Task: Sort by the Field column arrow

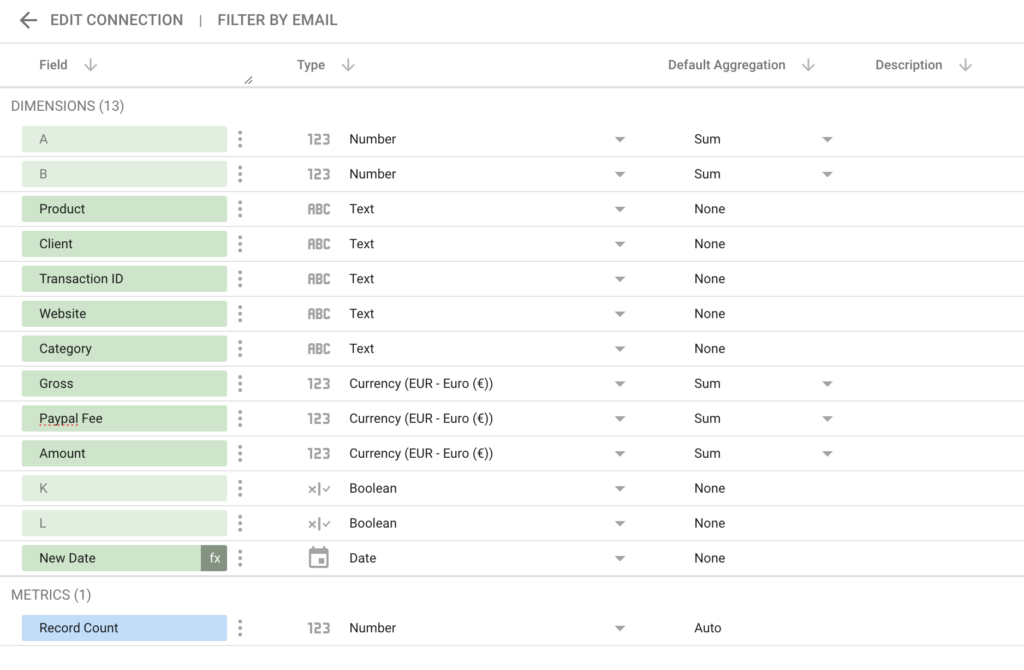Action: pyautogui.click(x=90, y=64)
